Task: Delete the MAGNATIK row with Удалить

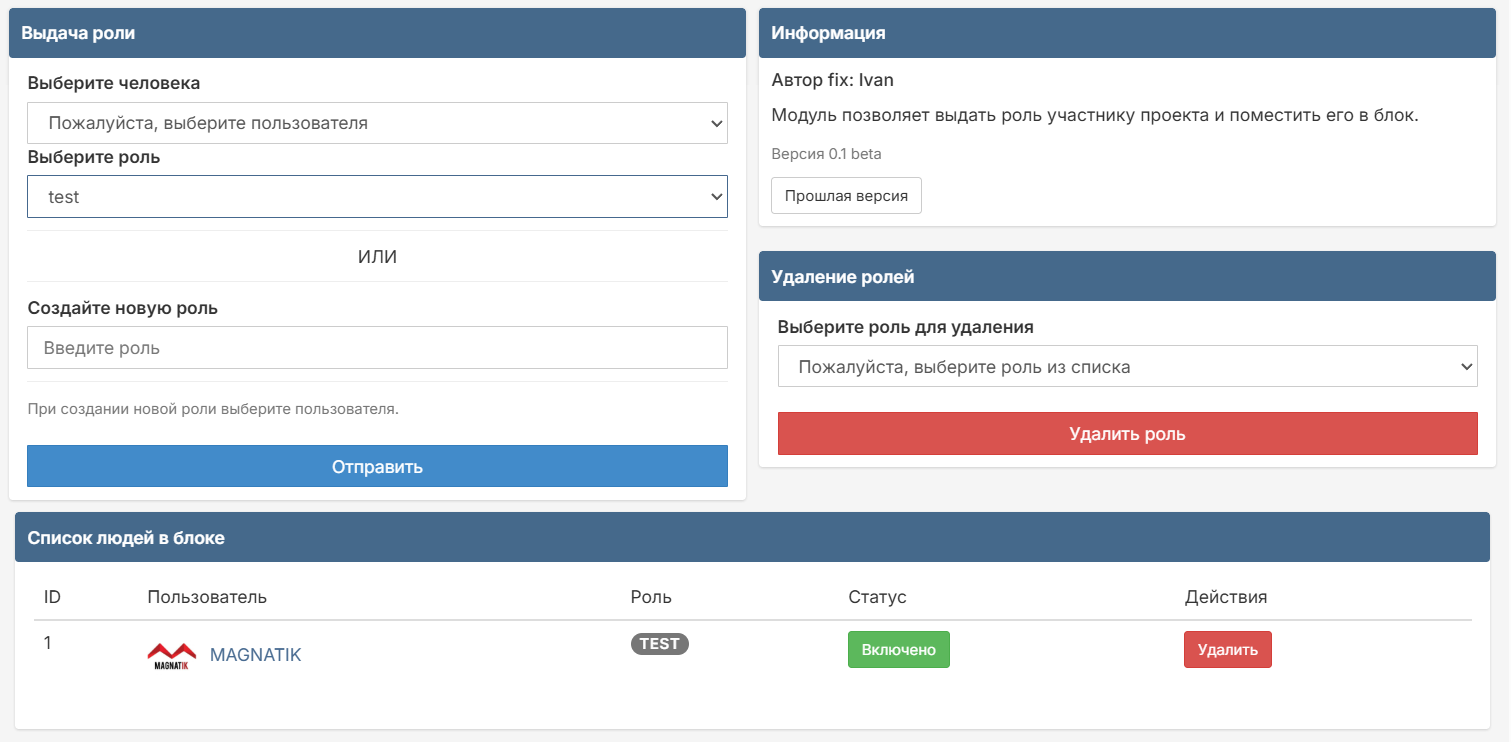Action: [1227, 649]
